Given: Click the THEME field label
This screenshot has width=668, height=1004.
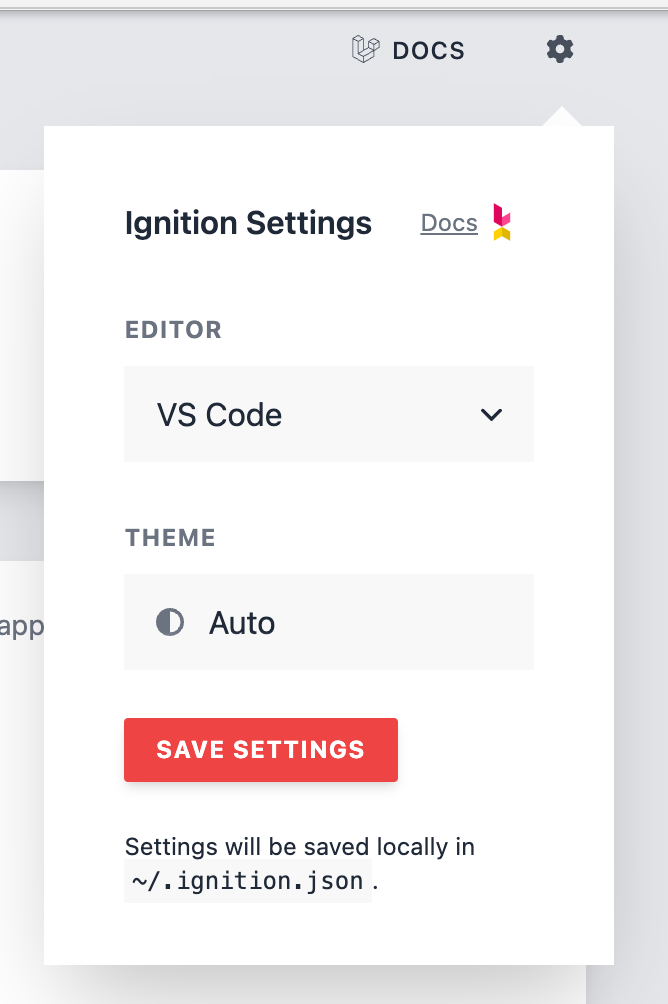Looking at the screenshot, I should (170, 538).
